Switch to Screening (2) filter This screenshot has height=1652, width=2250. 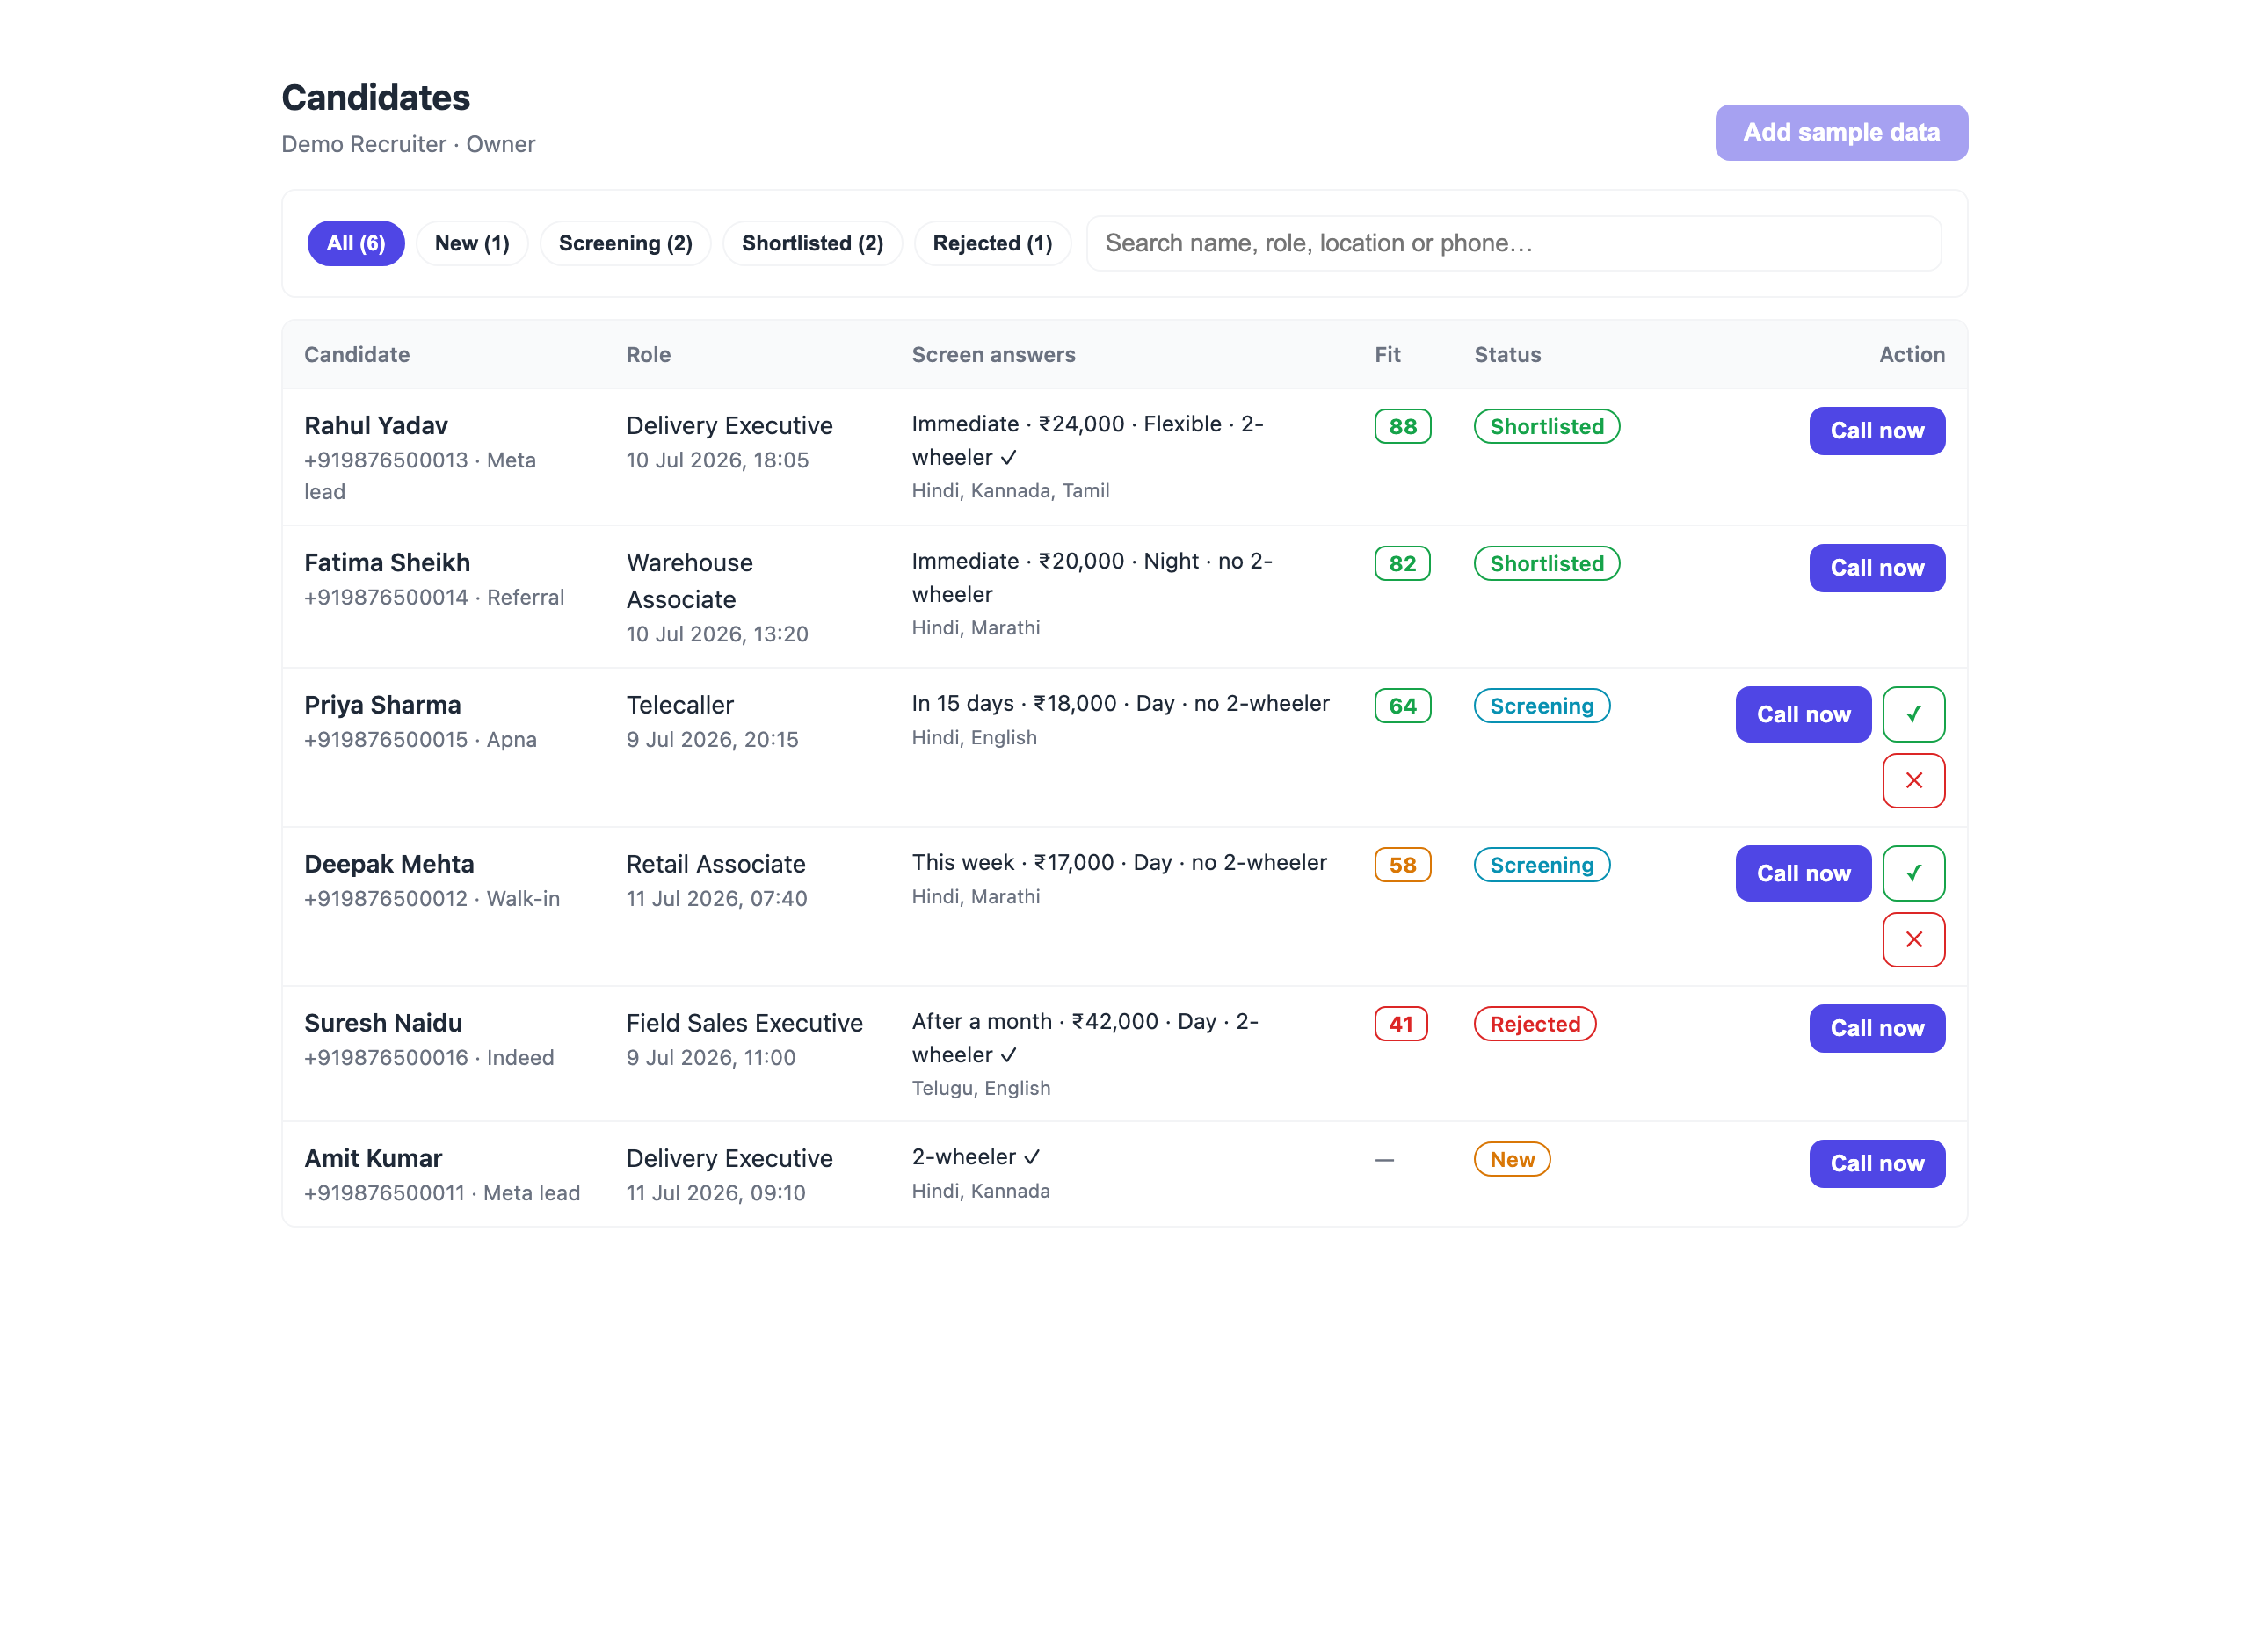[x=625, y=243]
